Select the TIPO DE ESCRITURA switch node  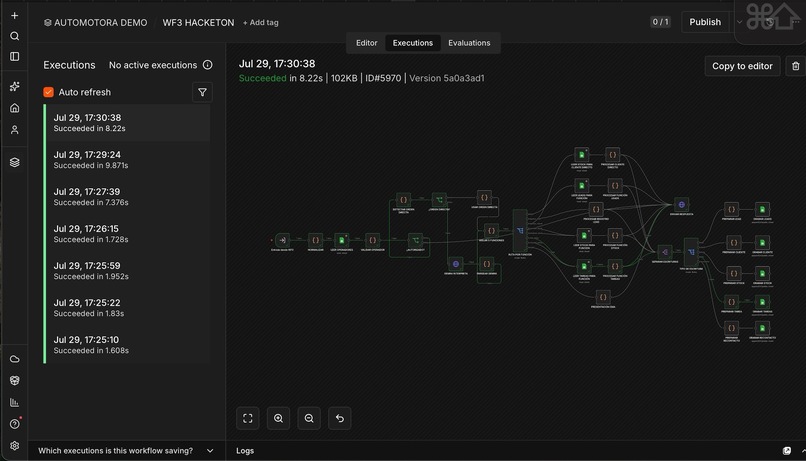[691, 252]
